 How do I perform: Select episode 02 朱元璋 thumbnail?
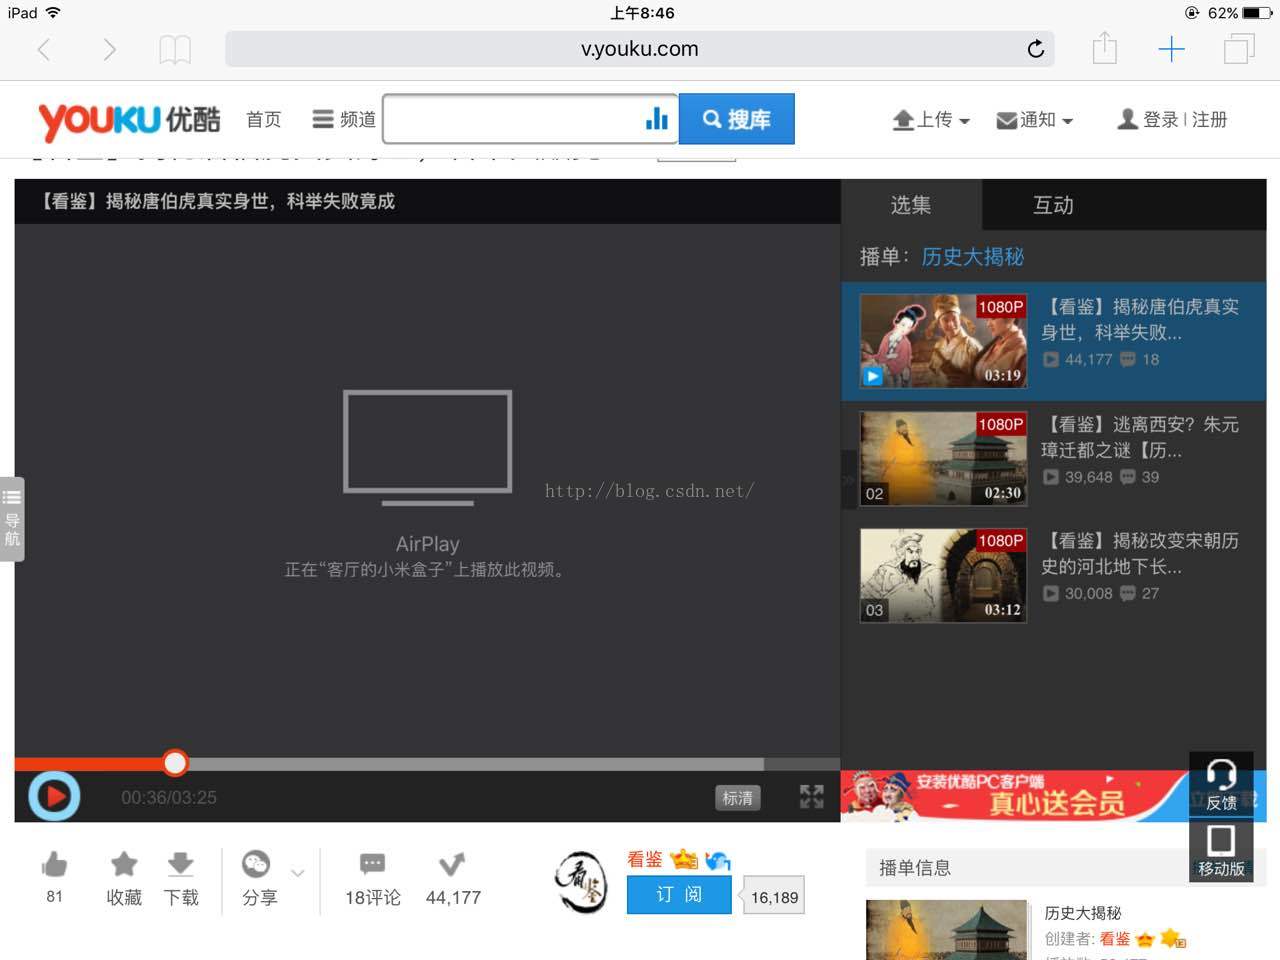click(x=943, y=458)
